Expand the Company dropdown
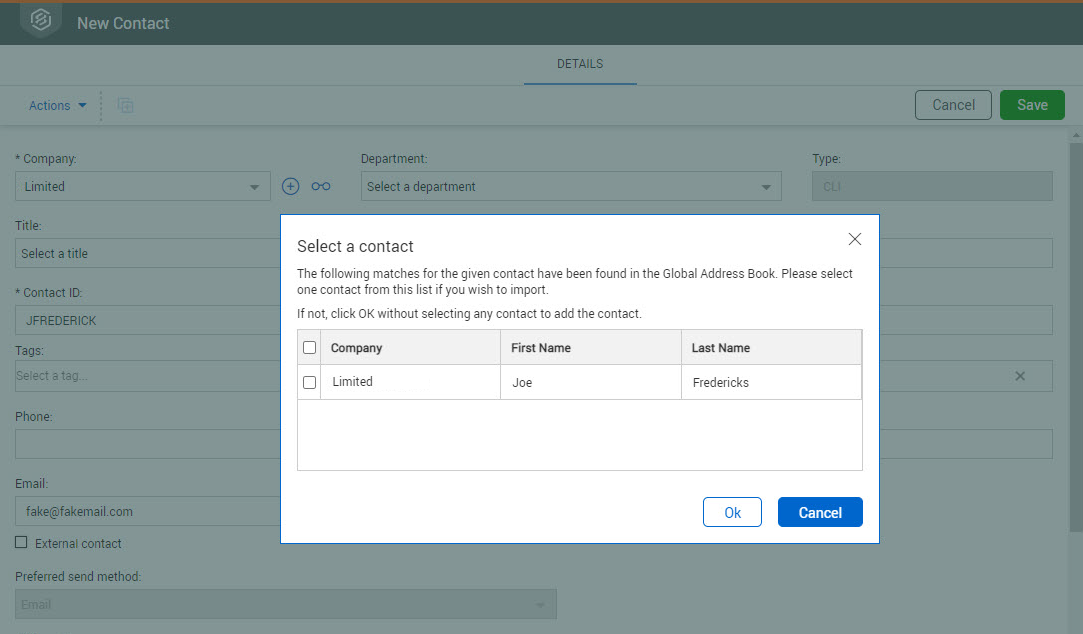This screenshot has height=634, width=1083. [x=254, y=187]
